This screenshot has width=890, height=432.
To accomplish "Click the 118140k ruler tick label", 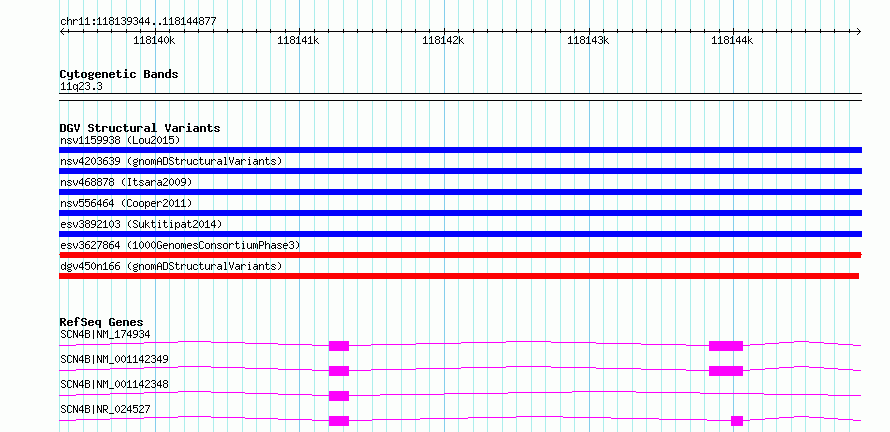I will click(154, 40).
